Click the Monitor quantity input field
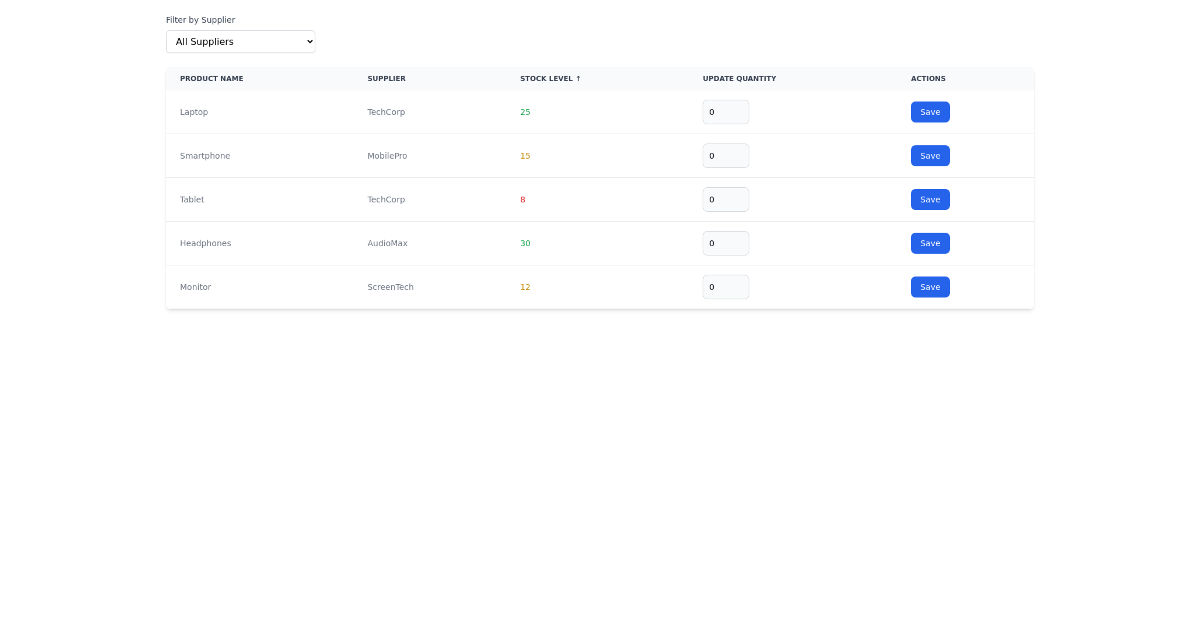Screen dimensions: 1200x630 726,287
